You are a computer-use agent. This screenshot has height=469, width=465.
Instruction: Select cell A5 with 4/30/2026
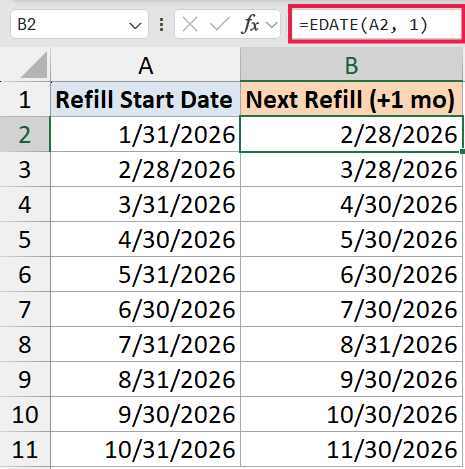point(145,239)
